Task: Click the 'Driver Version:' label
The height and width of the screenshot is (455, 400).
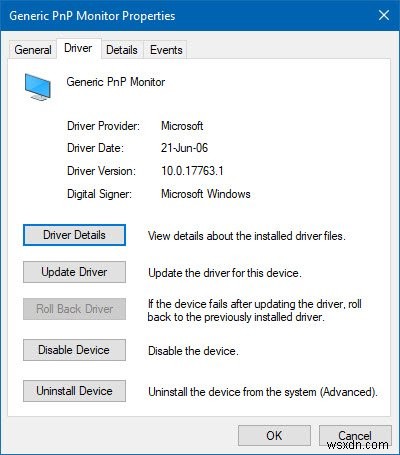Action: click(x=101, y=171)
